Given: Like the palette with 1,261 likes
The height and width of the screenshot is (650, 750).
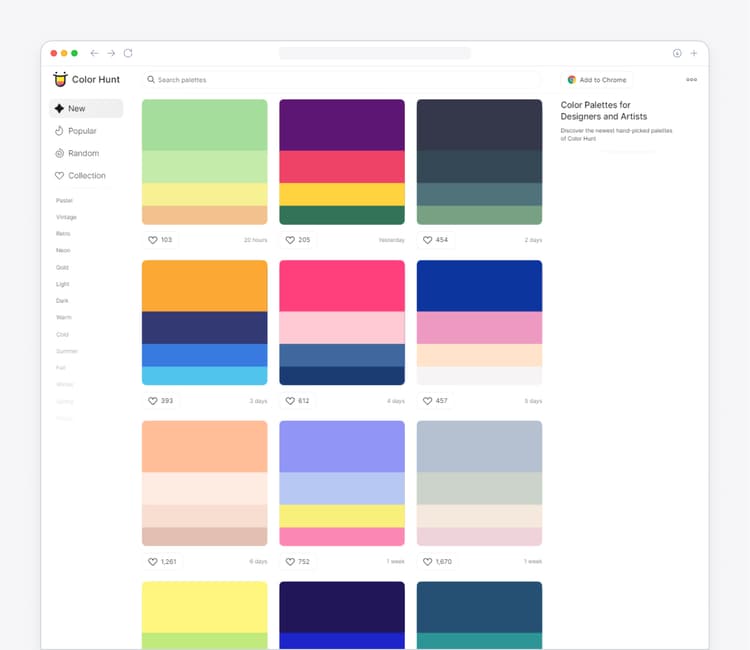Looking at the screenshot, I should point(153,562).
